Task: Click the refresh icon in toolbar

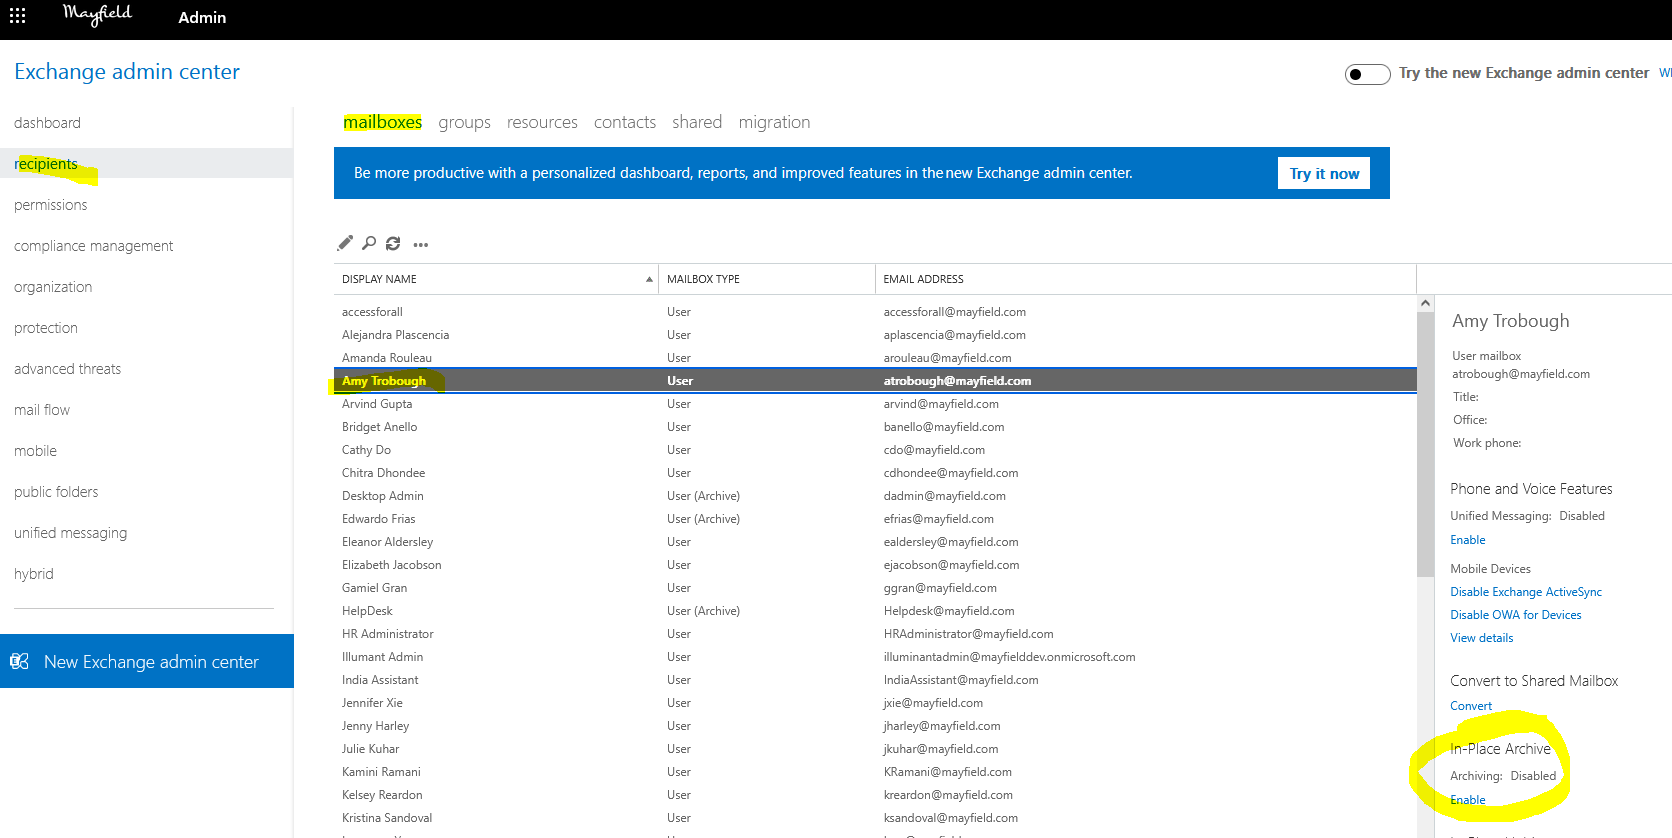Action: click(x=393, y=243)
